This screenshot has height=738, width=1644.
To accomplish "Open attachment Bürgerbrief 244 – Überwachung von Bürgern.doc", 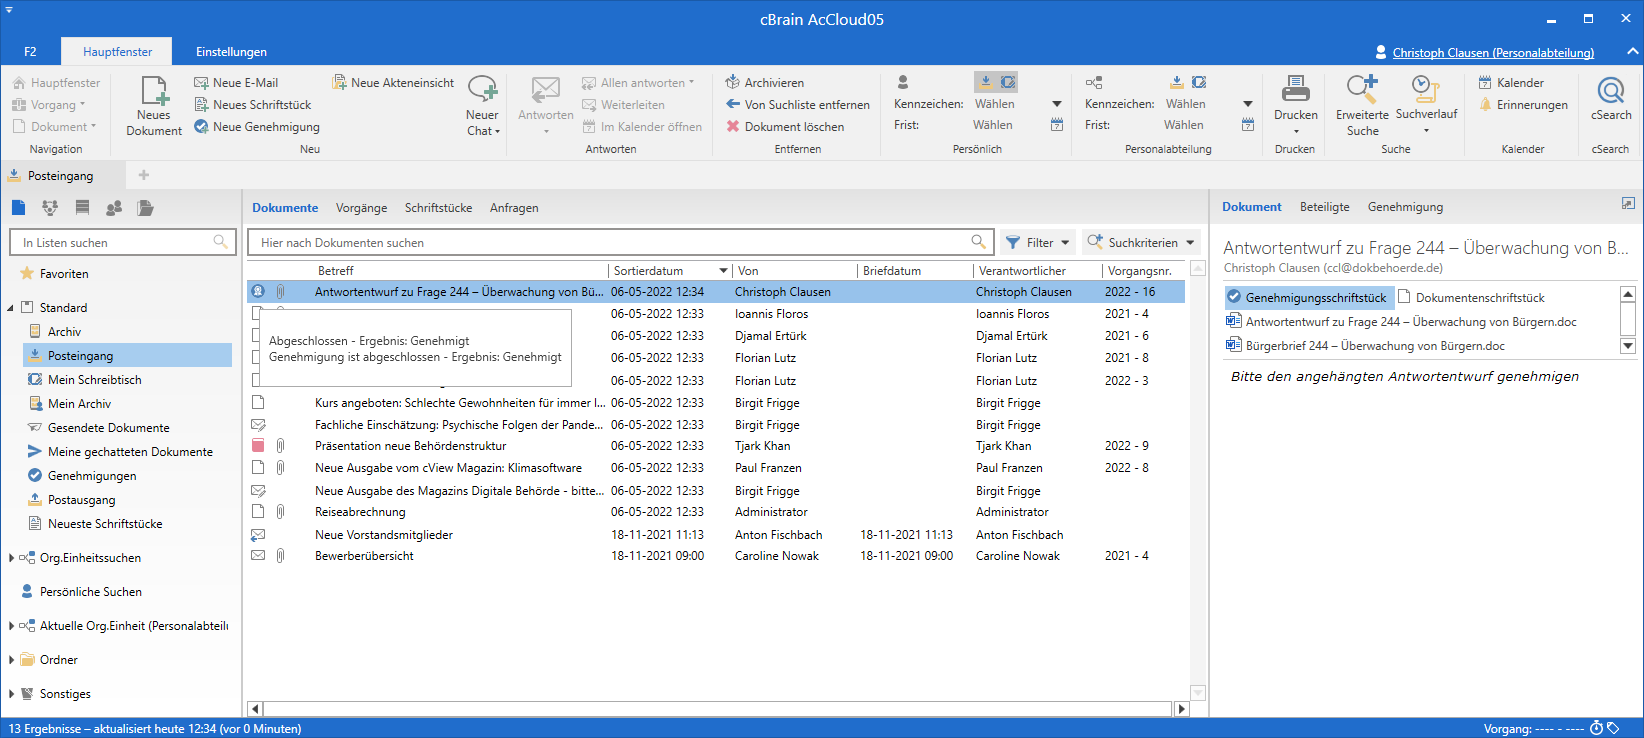I will click(1365, 346).
